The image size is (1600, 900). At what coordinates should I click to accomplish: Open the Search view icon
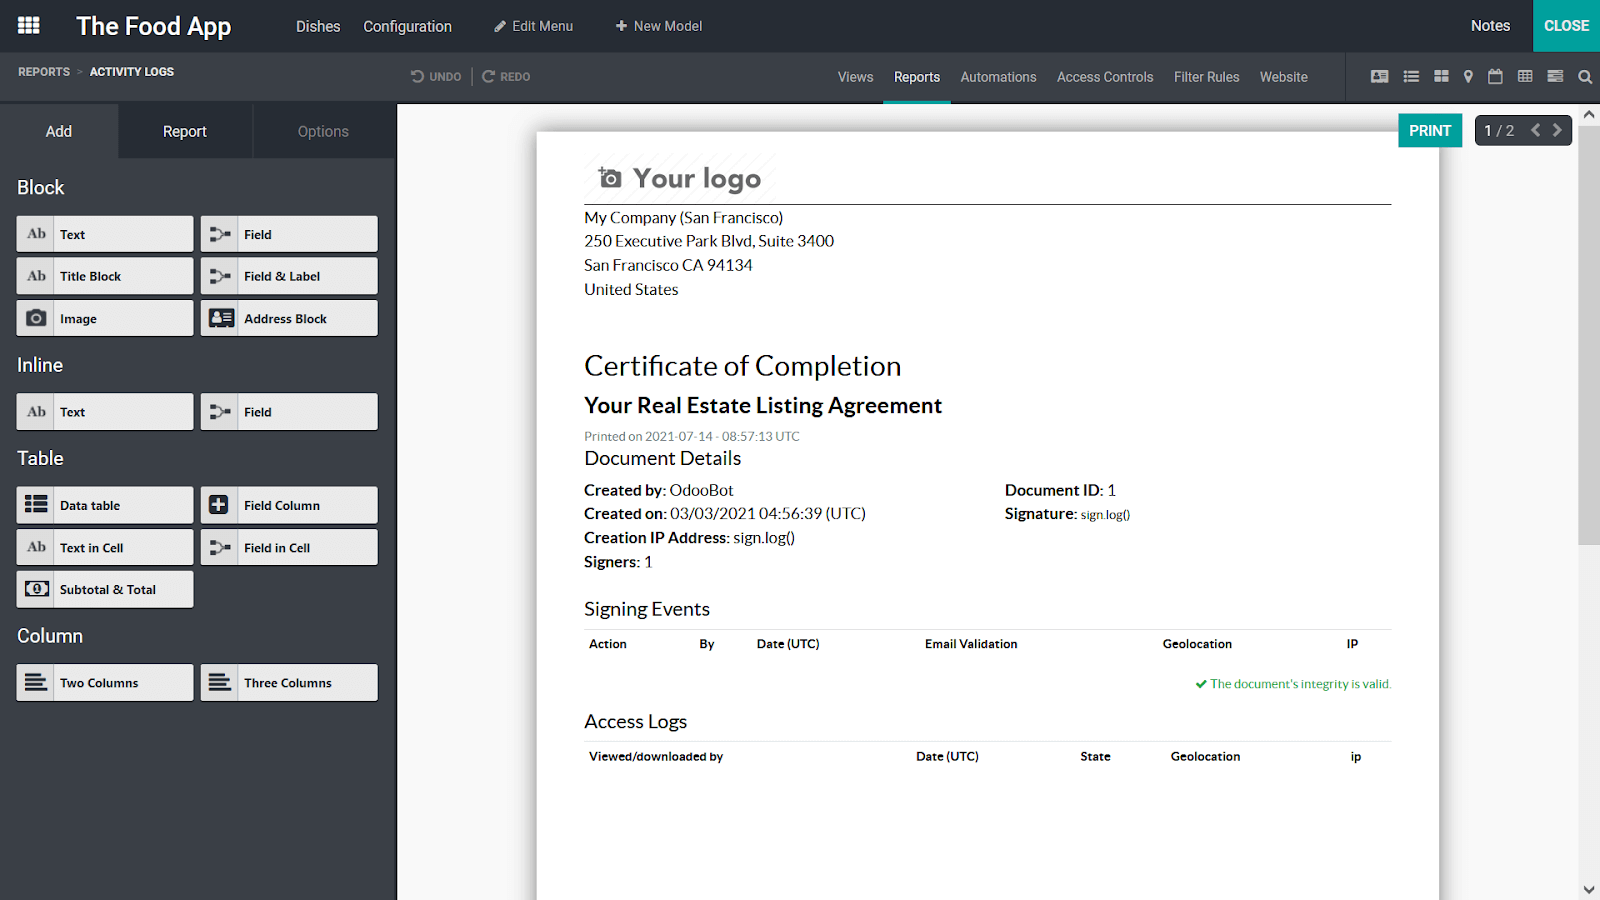point(1585,77)
